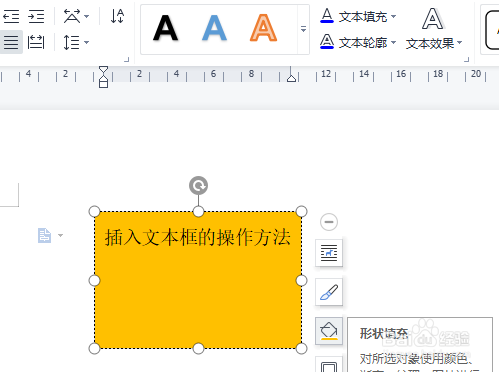Click the right-middle resize handle of text box
The height and width of the screenshot is (372, 499).
click(301, 281)
